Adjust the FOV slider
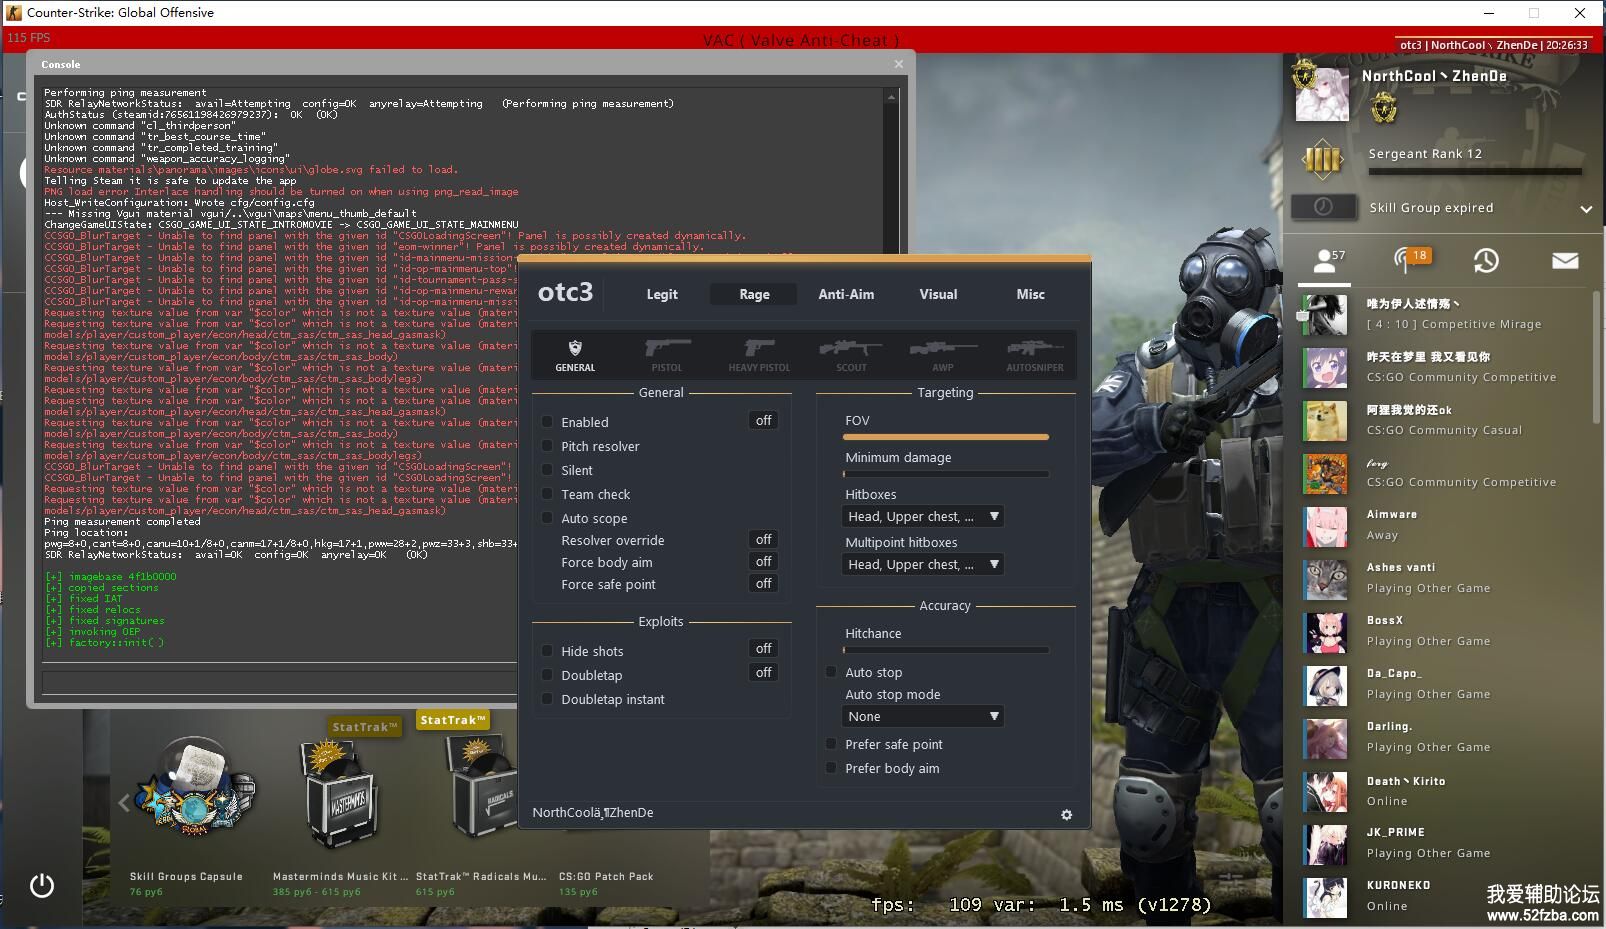This screenshot has width=1606, height=929. [x=946, y=437]
